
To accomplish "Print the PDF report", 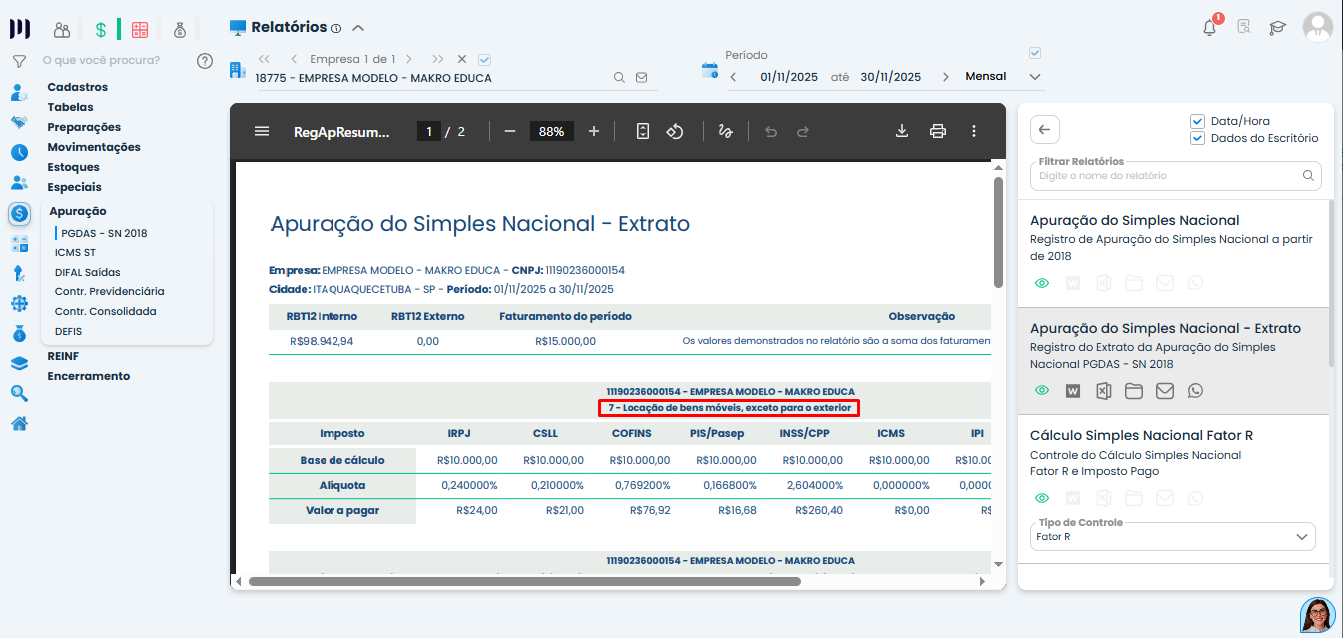I will tap(937, 131).
